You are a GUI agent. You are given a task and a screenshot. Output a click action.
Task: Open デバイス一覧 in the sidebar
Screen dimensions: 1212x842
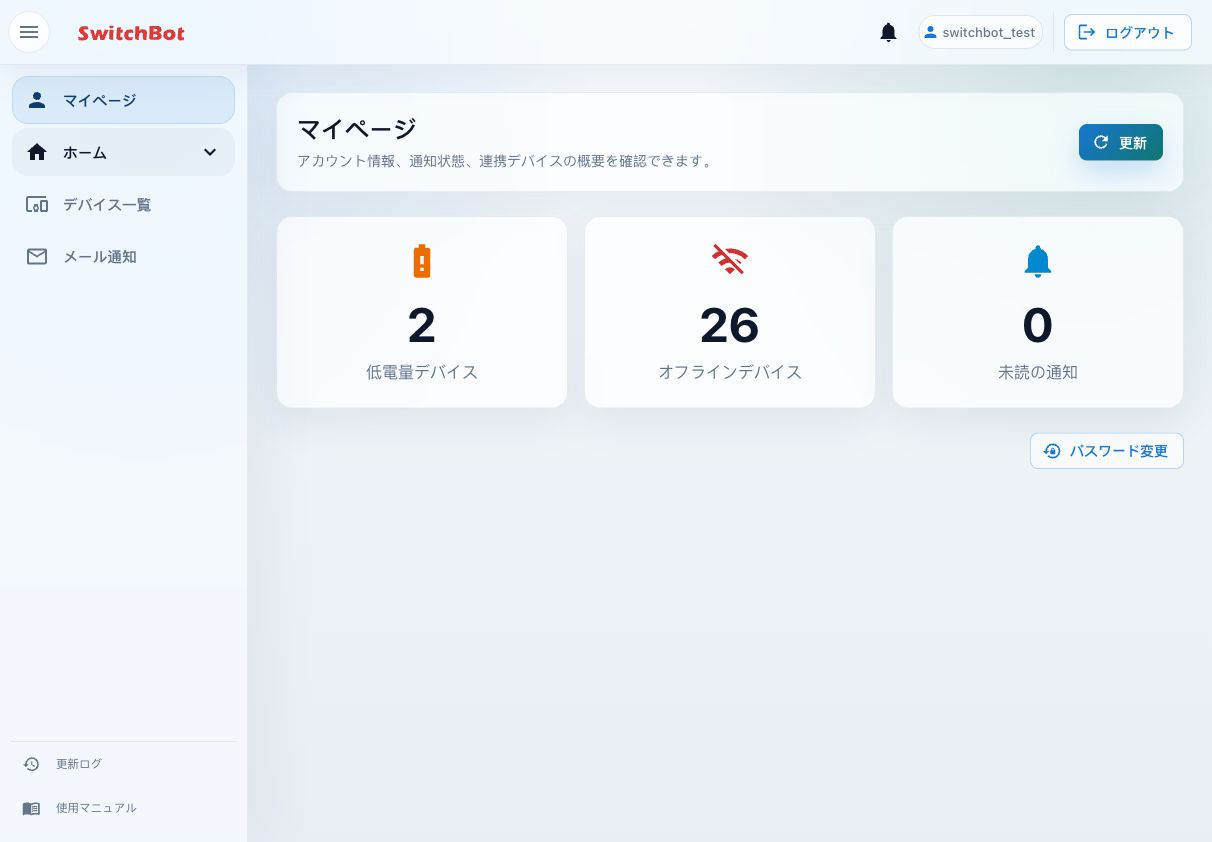pyautogui.click(x=124, y=204)
